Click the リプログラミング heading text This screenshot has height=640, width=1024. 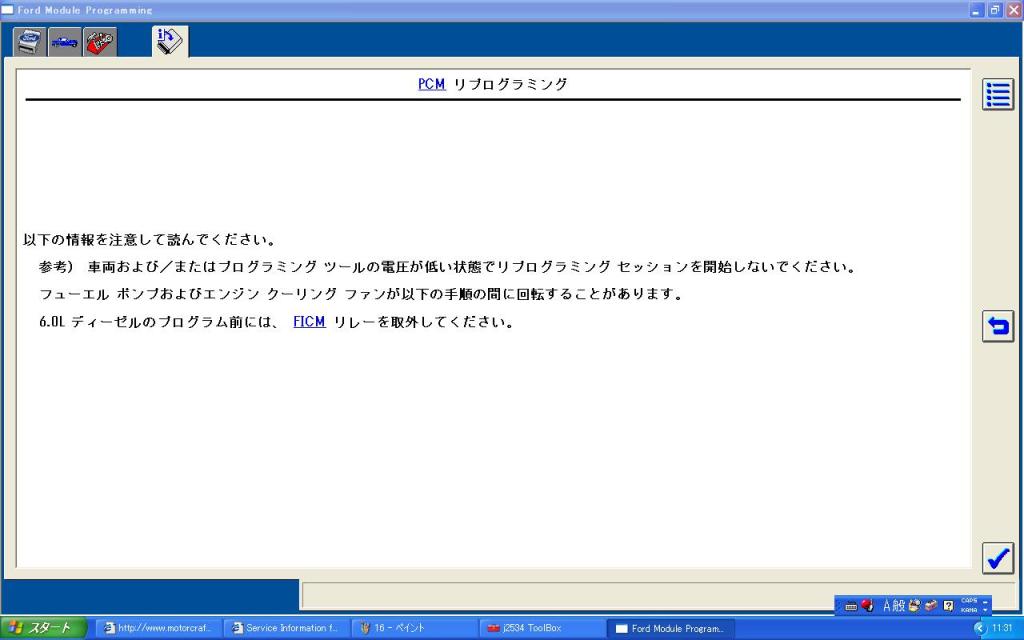pos(510,84)
